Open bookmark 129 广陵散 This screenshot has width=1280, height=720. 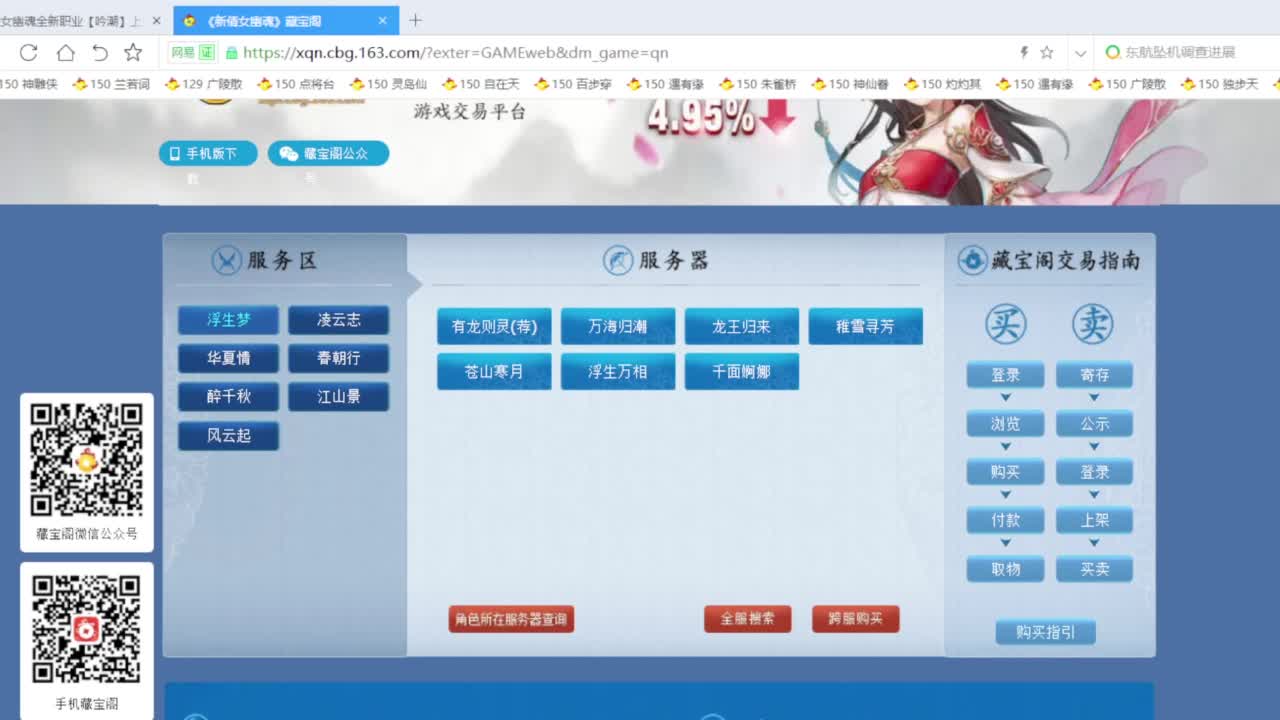coord(203,84)
